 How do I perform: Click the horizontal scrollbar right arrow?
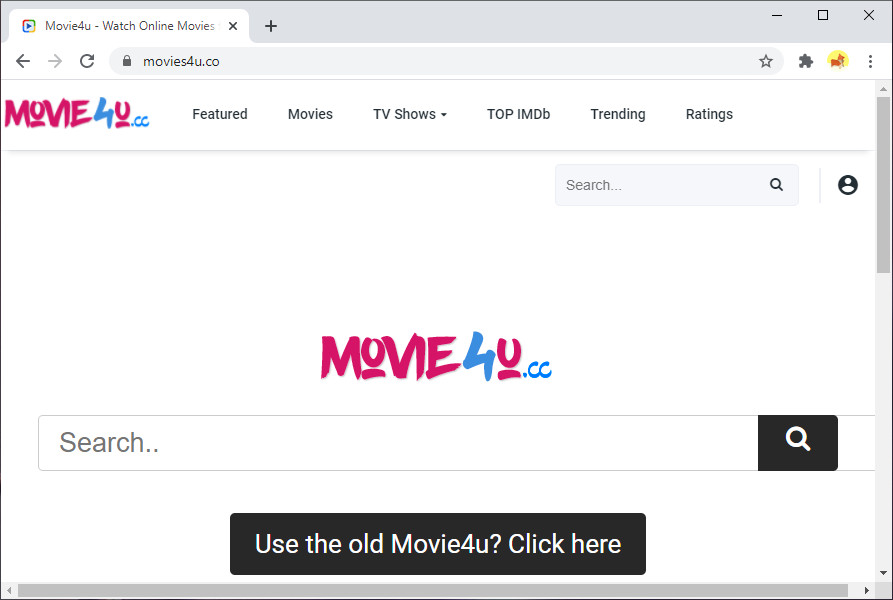pos(866,590)
